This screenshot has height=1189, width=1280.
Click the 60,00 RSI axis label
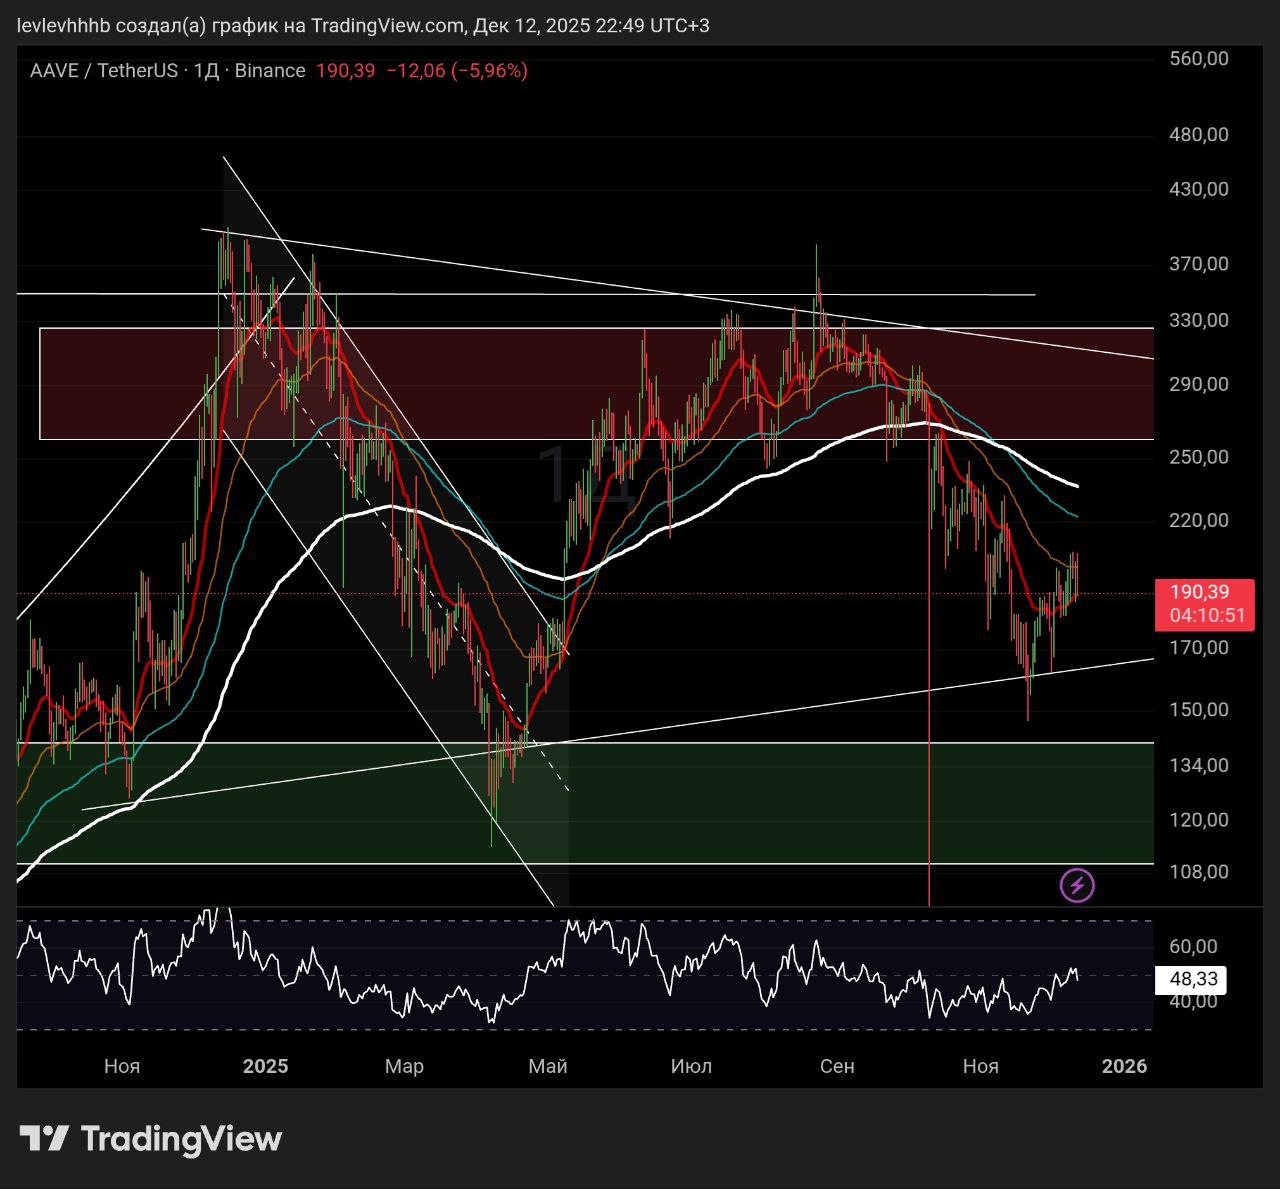1193,946
